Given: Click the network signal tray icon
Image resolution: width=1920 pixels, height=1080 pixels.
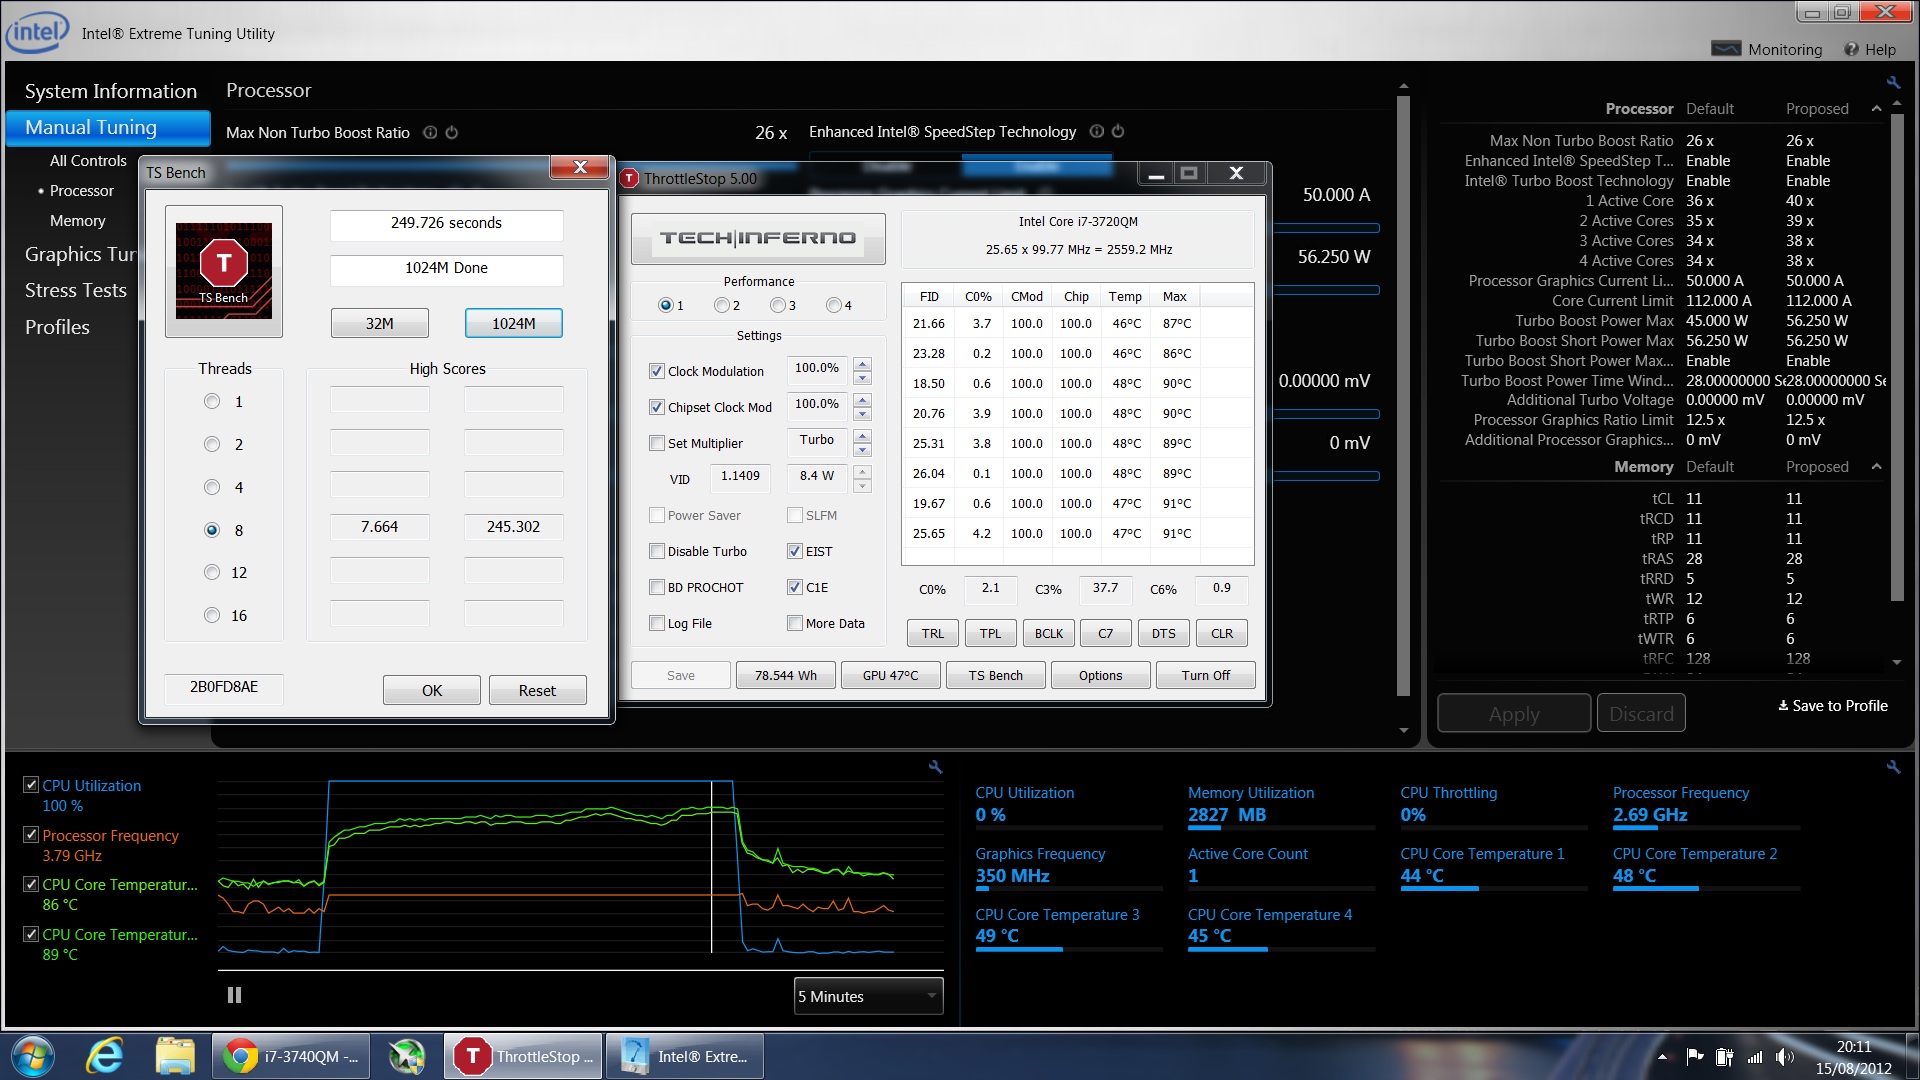Looking at the screenshot, I should click(1755, 1056).
